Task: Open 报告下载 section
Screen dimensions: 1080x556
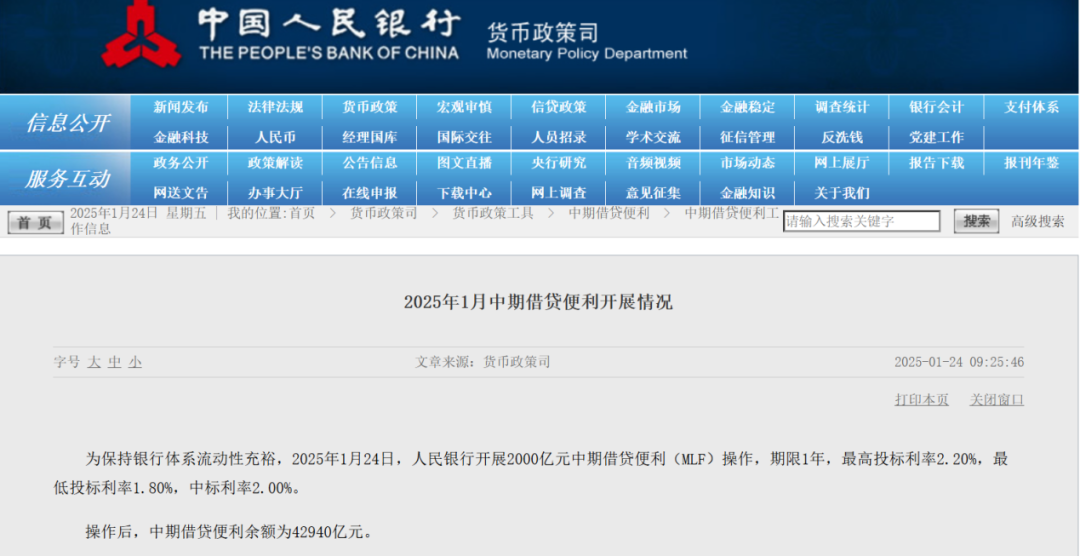Action: point(936,163)
